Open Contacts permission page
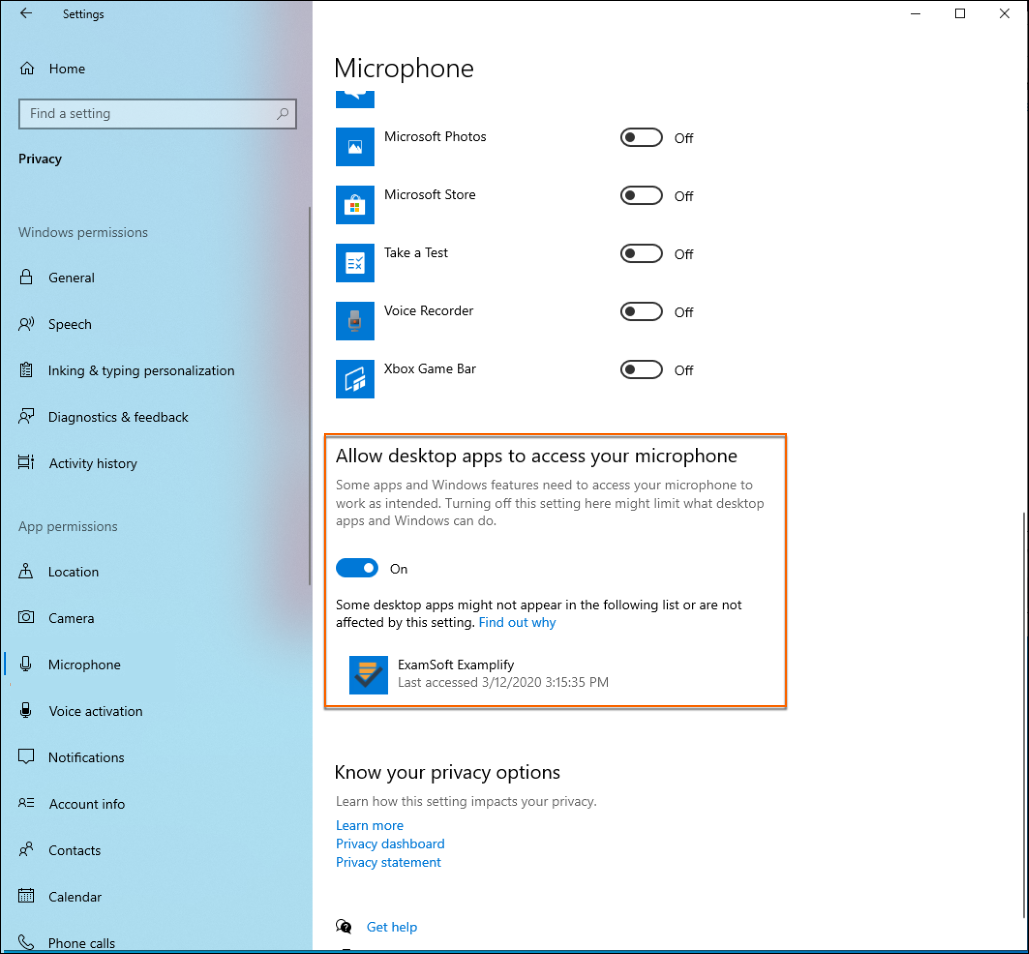 [x=74, y=850]
